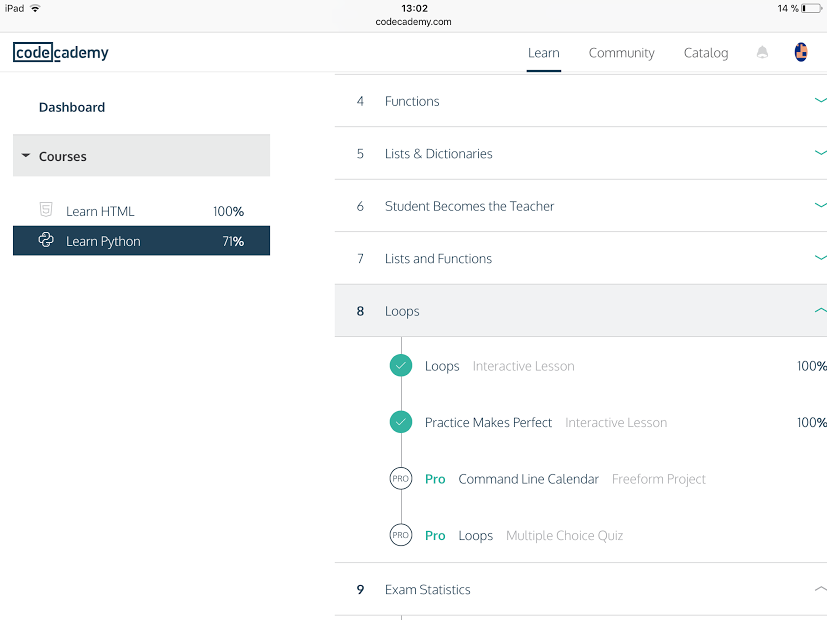Click the PRO badge for Command Line Calendar
Viewport: 827px width, 620px height.
pyautogui.click(x=401, y=479)
